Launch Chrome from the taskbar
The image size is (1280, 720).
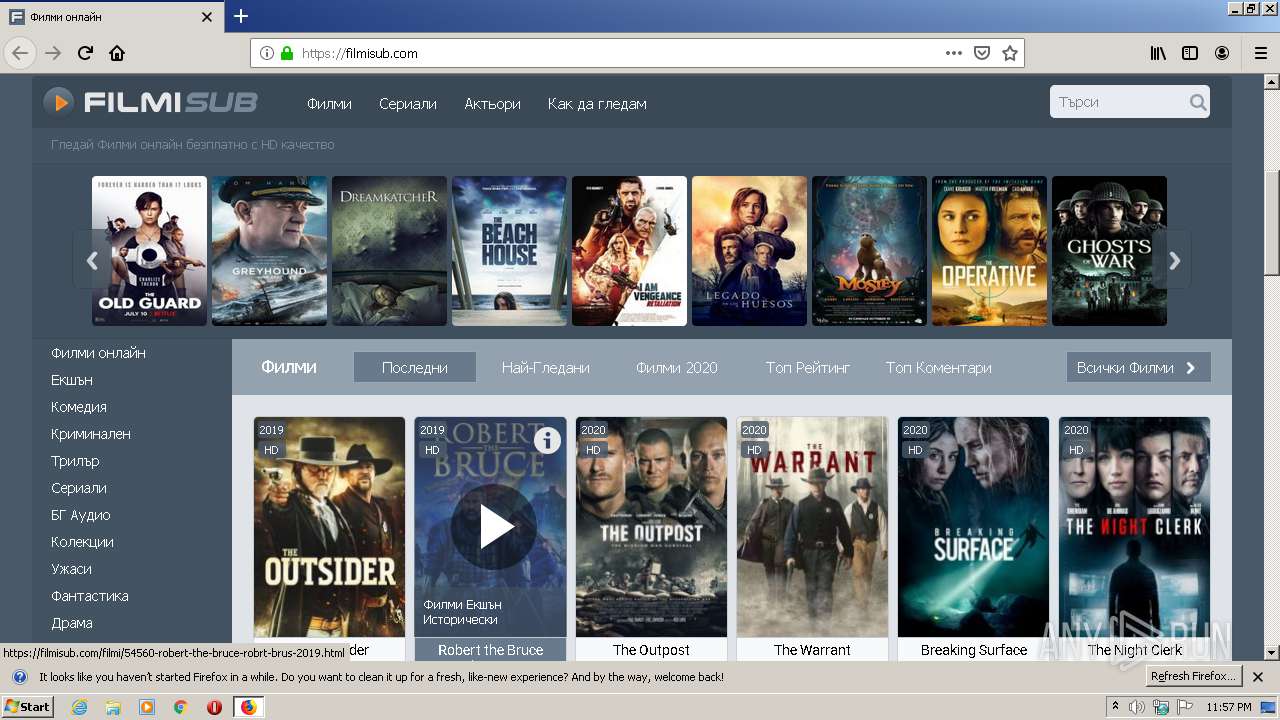point(180,707)
